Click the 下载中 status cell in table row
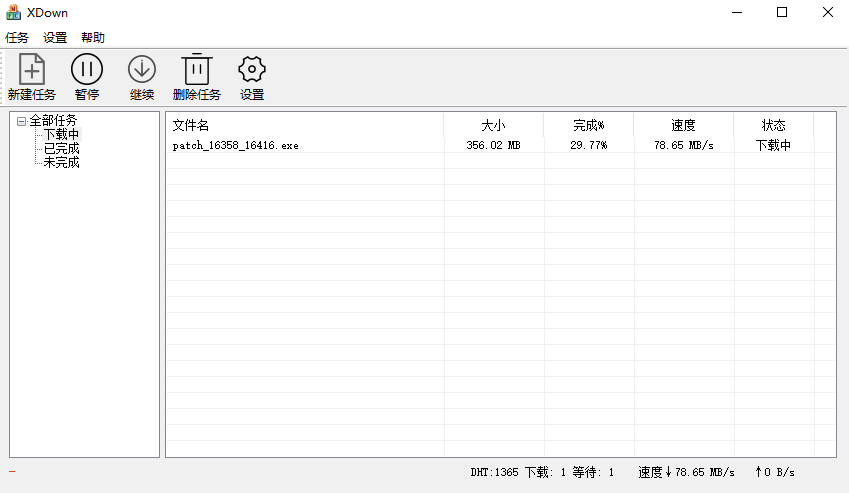Viewport: 849px width, 493px height. [x=774, y=146]
